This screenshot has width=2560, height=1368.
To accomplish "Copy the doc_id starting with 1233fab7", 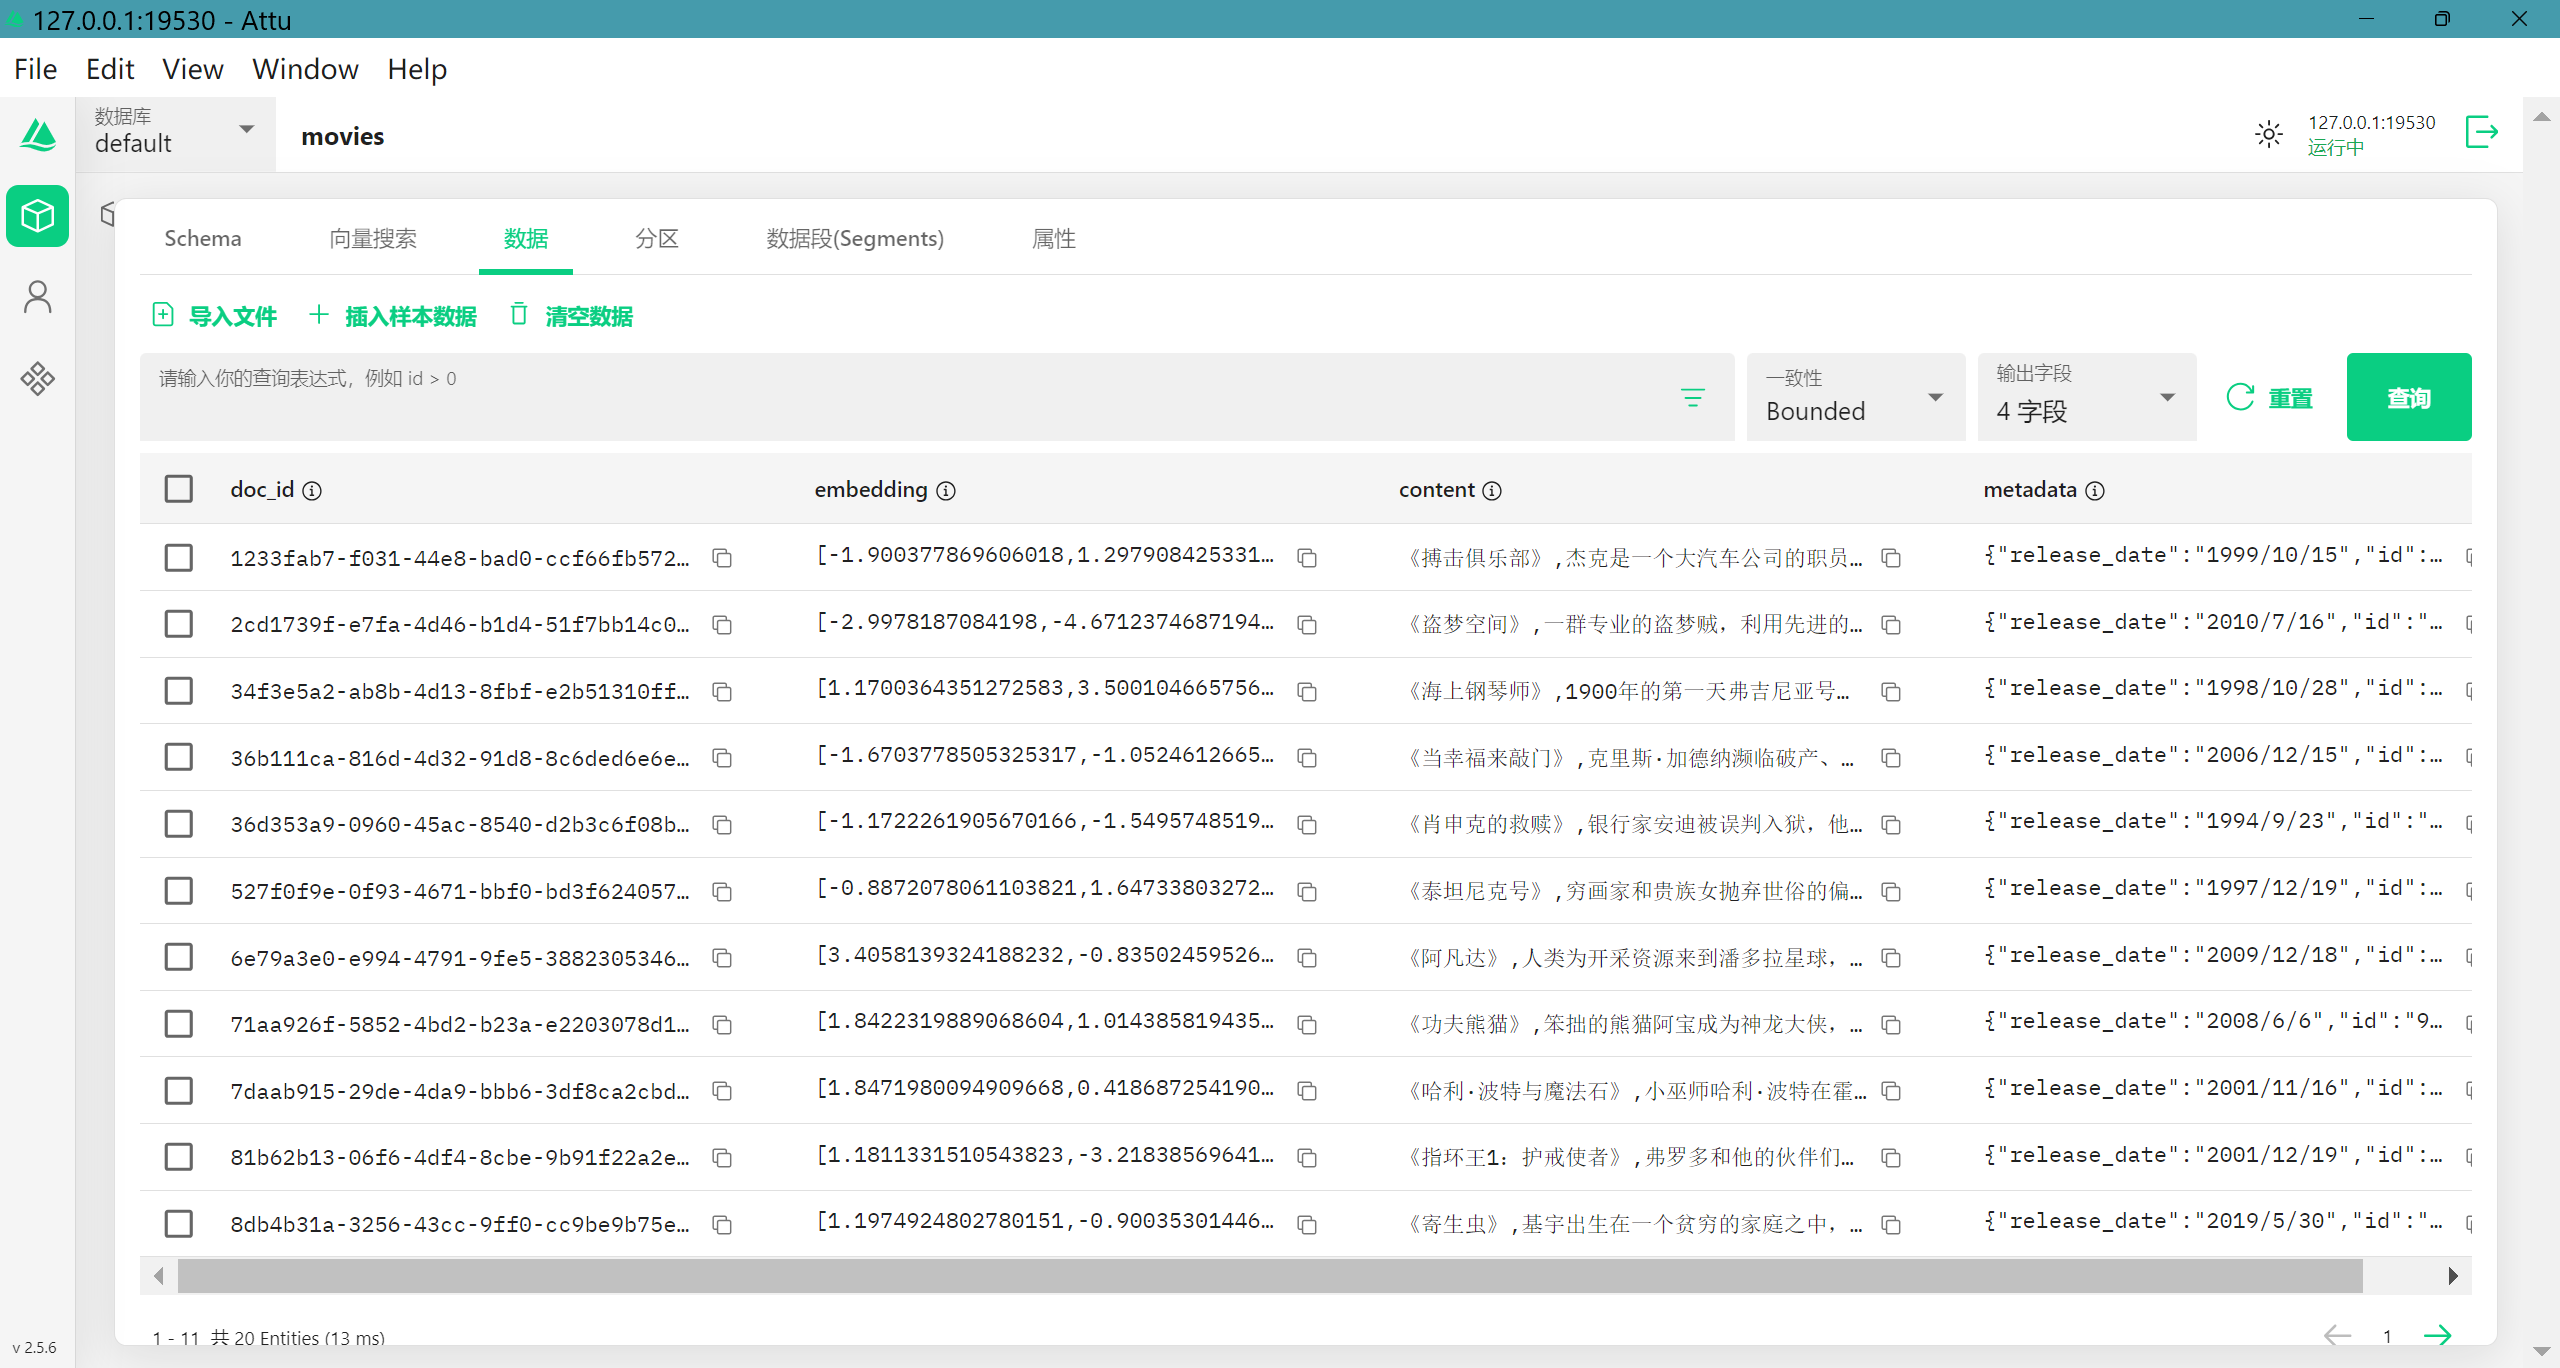I will pos(722,558).
